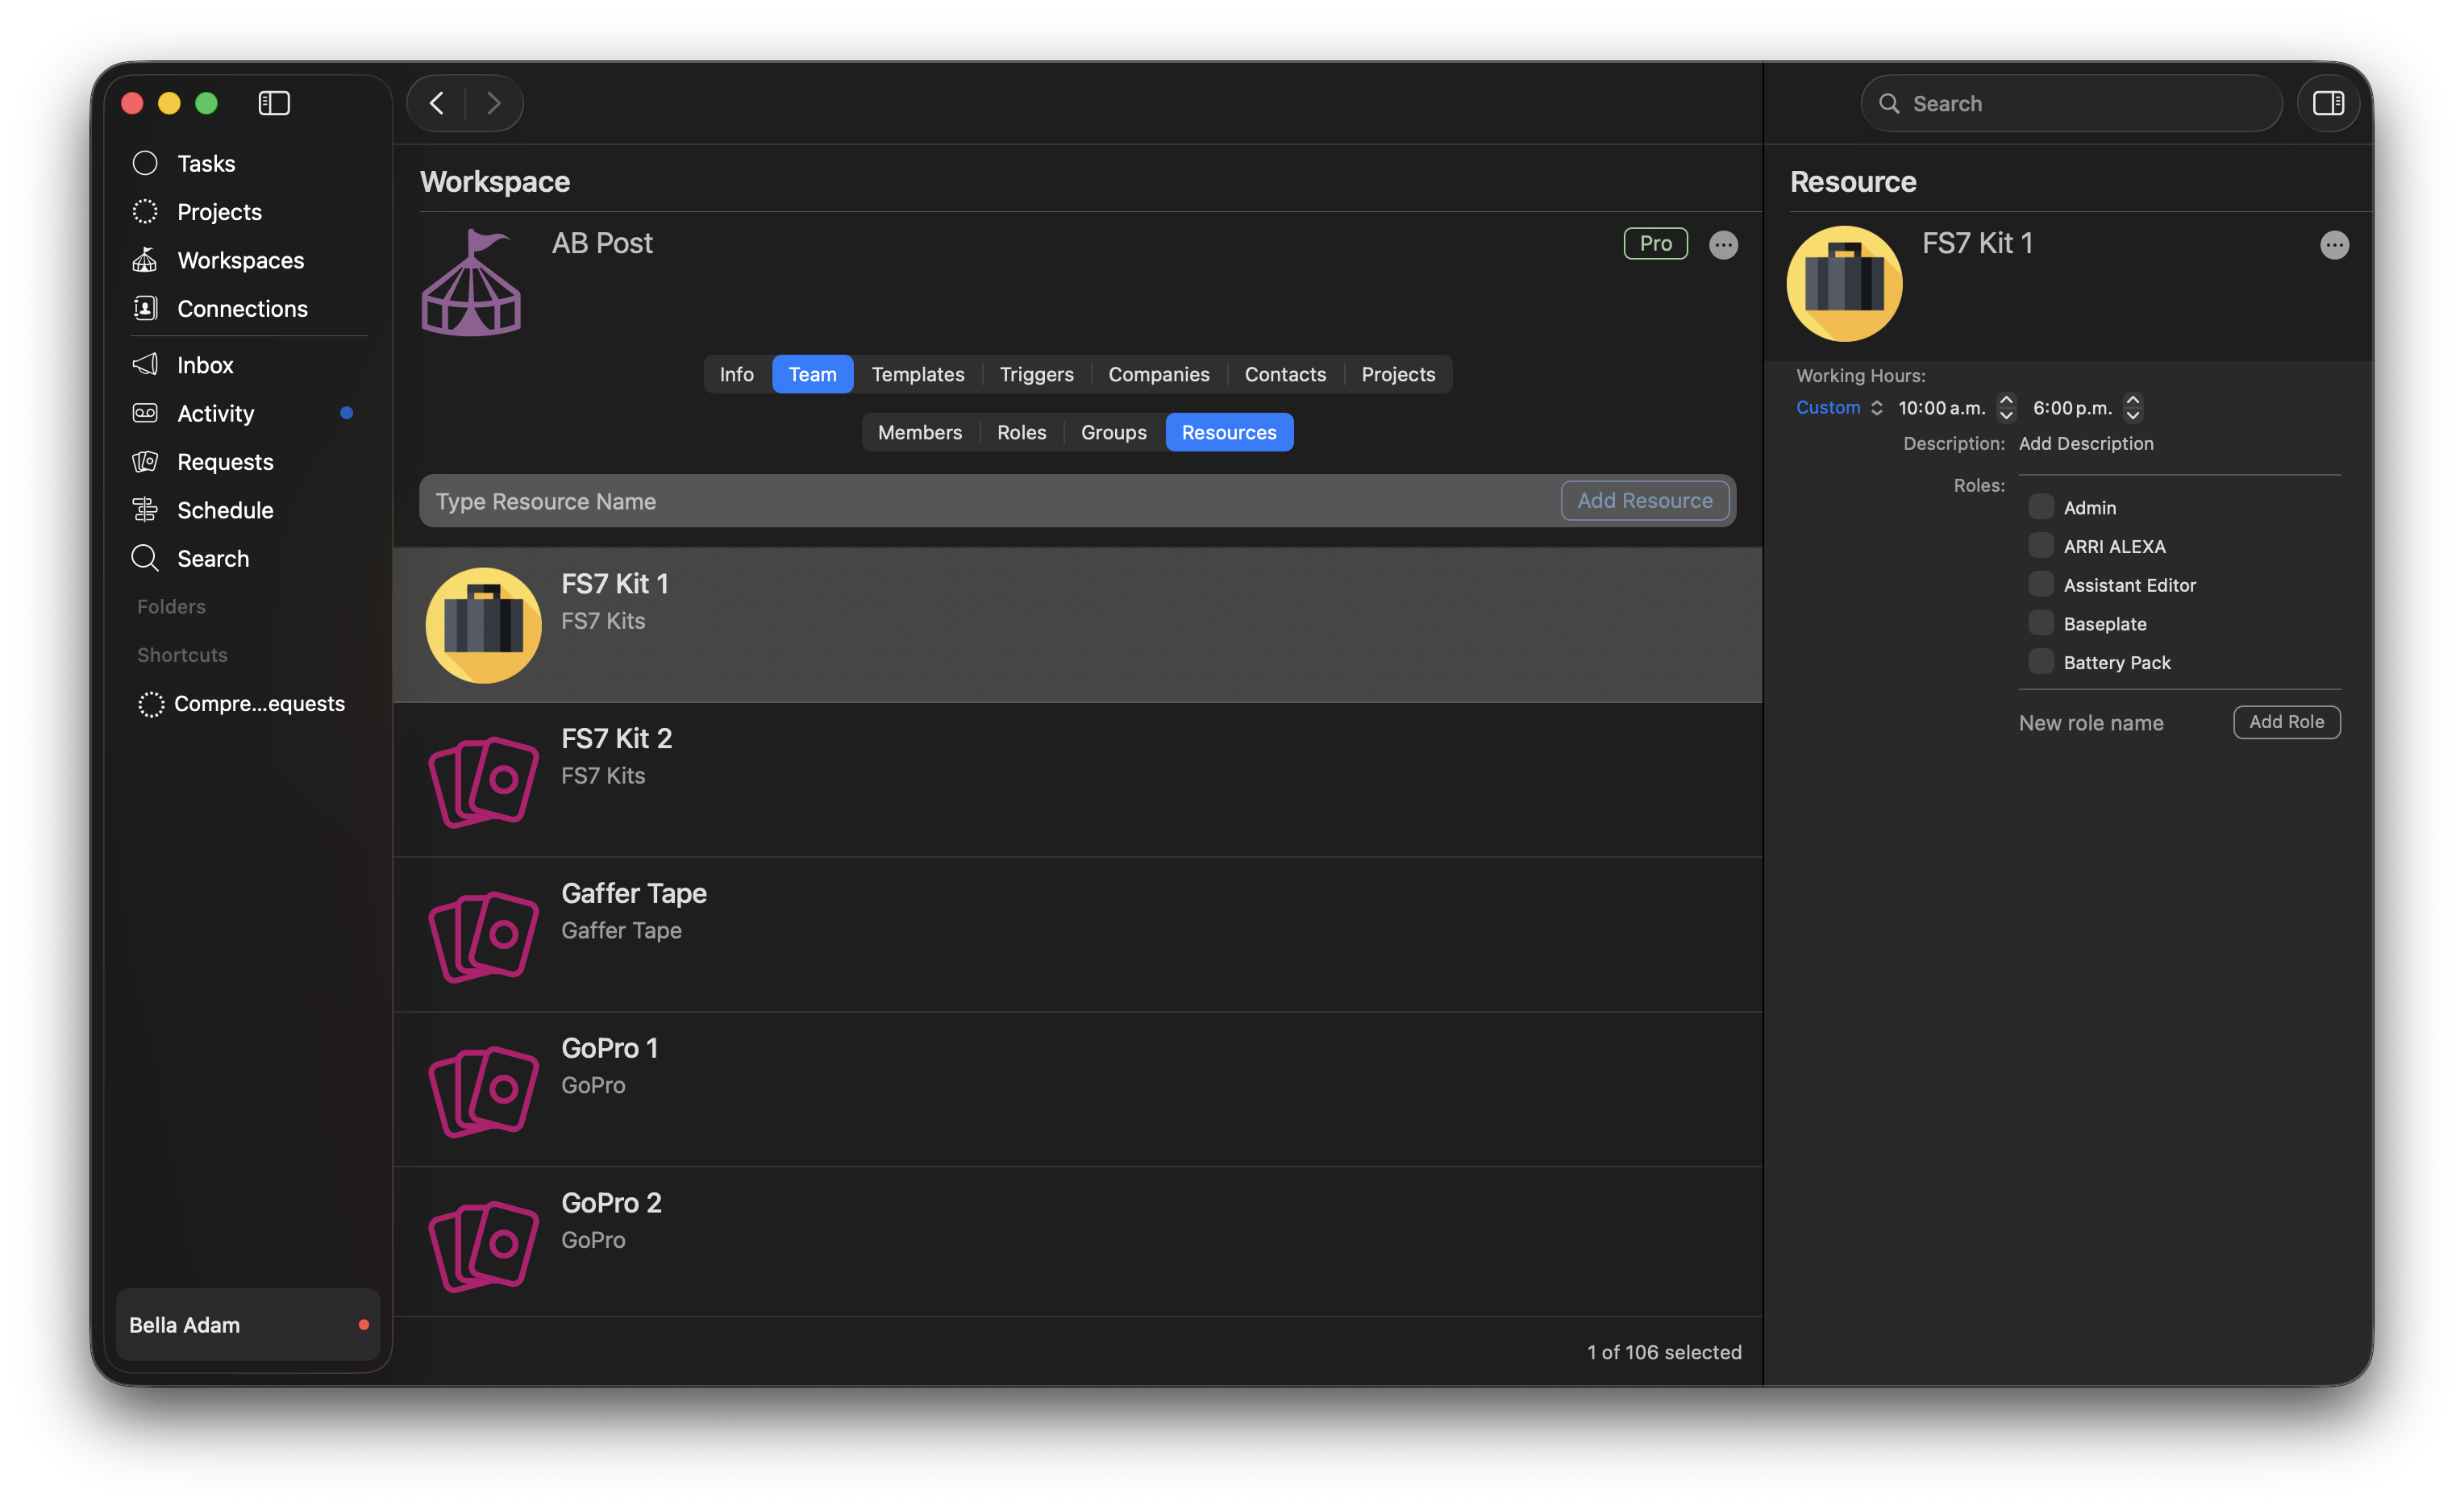Viewport: 2464px width, 1506px height.
Task: Go back with the left chevron
Action: 437,103
